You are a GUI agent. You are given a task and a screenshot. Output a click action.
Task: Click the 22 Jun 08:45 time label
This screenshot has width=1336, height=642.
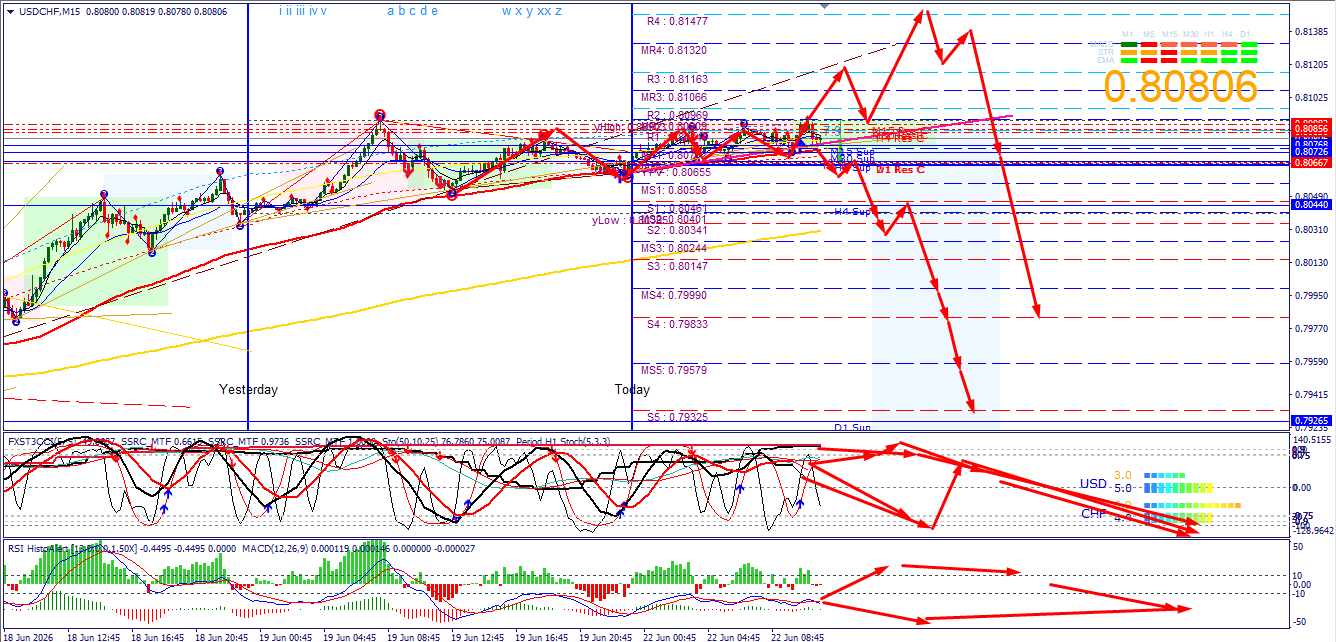click(797, 636)
